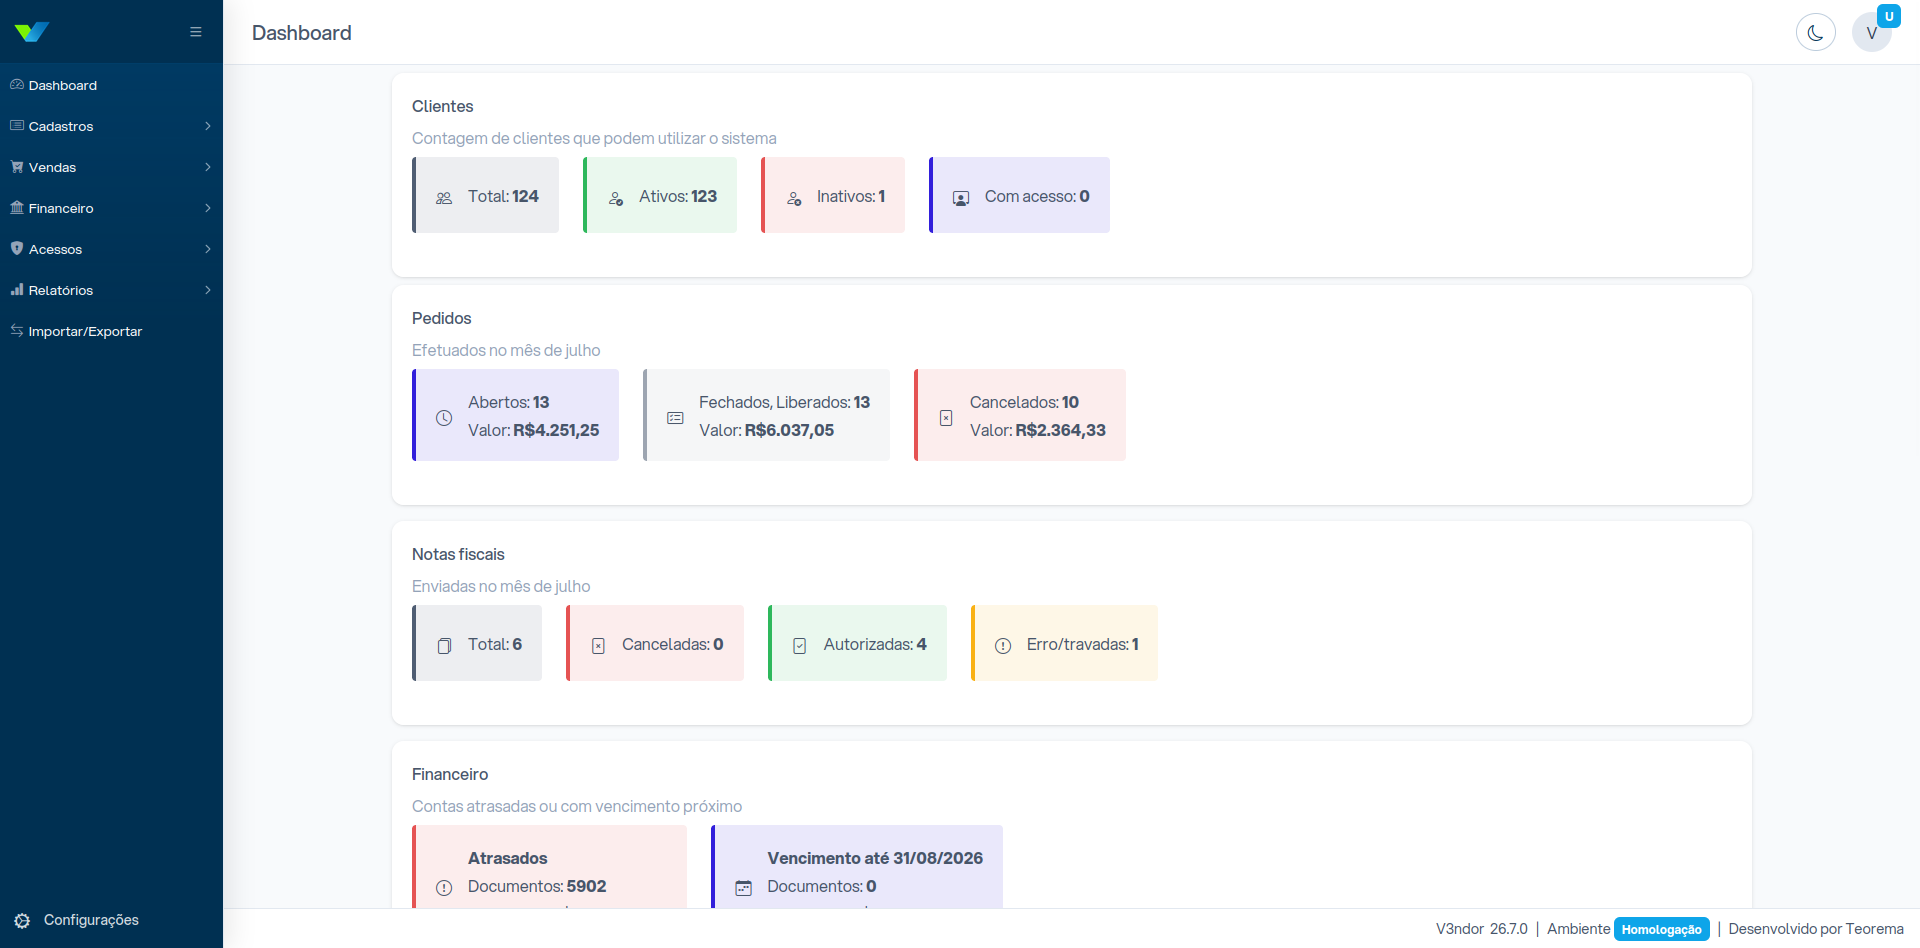This screenshot has width=1920, height=948.
Task: Click the Configurações gear icon
Action: pyautogui.click(x=22, y=920)
